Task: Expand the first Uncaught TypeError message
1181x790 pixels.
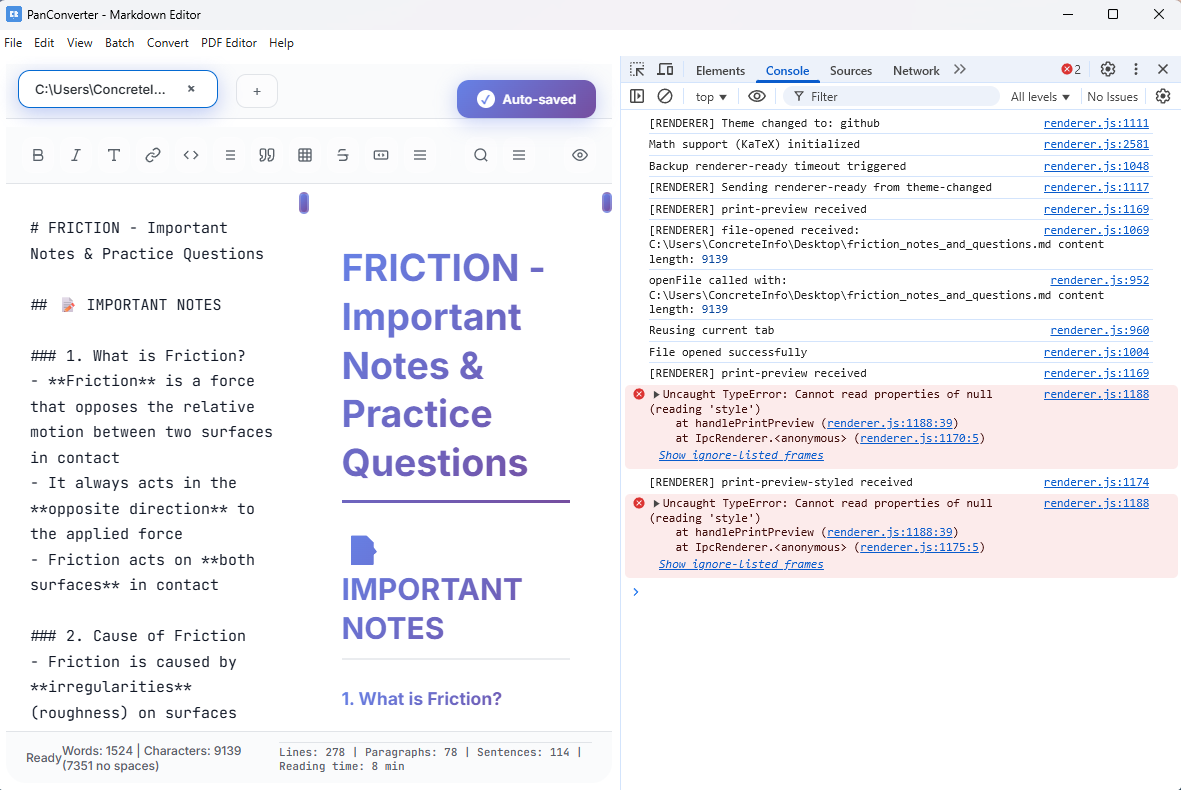Action: click(x=656, y=395)
